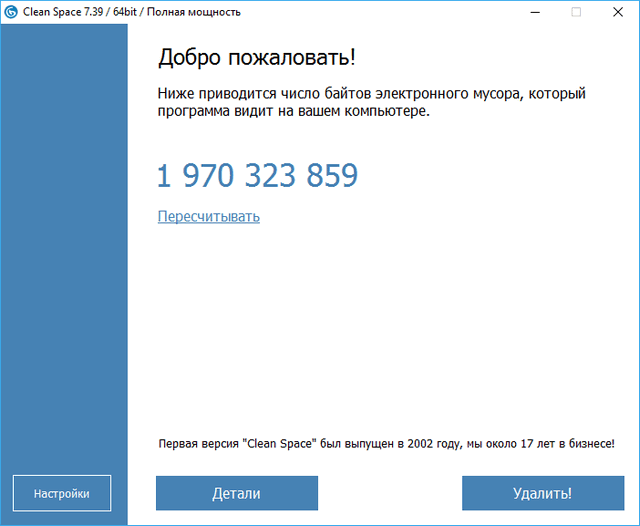This screenshot has width=640, height=526.
Task: Click the Добро пожаловать! heading
Action: [256, 57]
